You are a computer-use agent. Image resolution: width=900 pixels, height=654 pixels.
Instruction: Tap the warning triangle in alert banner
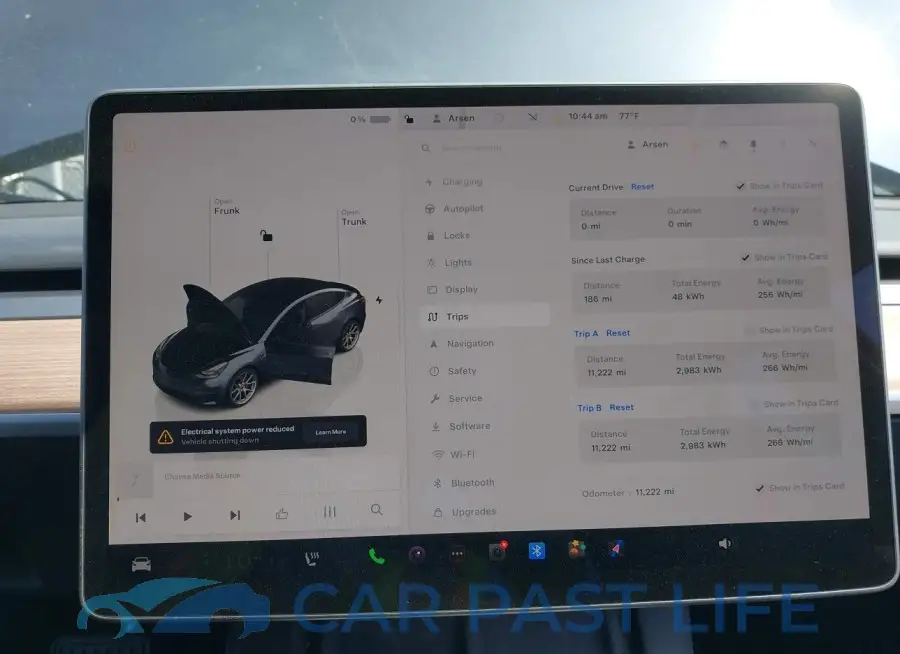[165, 437]
